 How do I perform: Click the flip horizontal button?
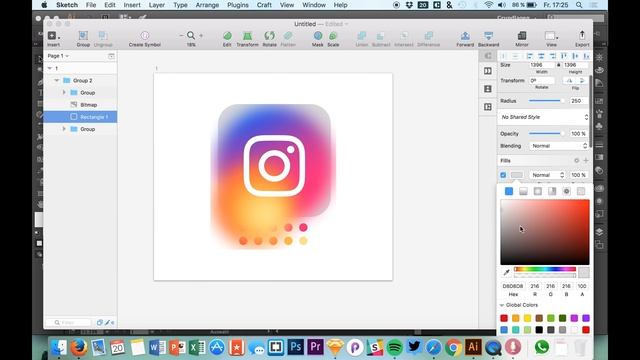point(569,80)
